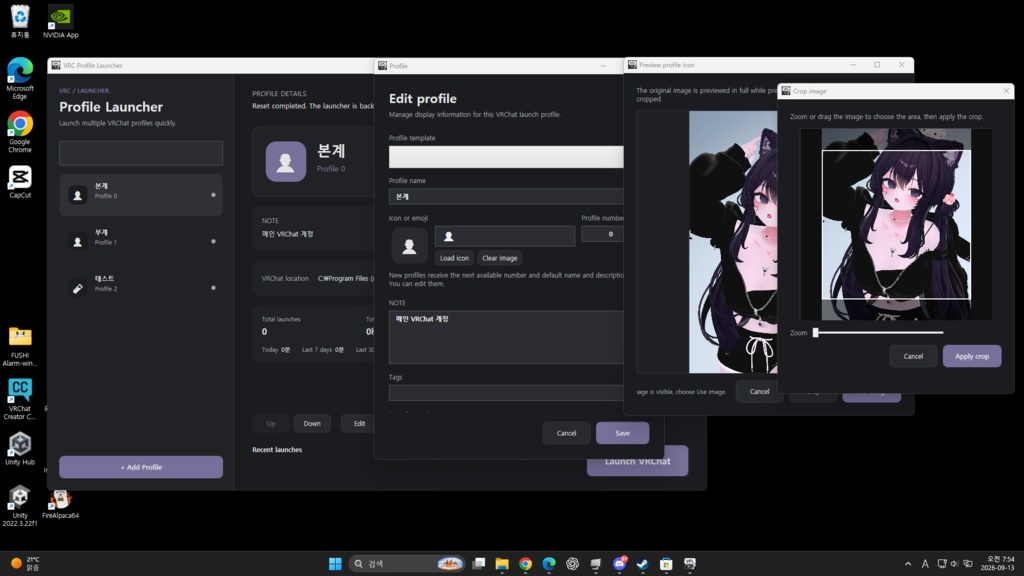
Task: Click the status dot on the 본계 row
Action: point(213,195)
